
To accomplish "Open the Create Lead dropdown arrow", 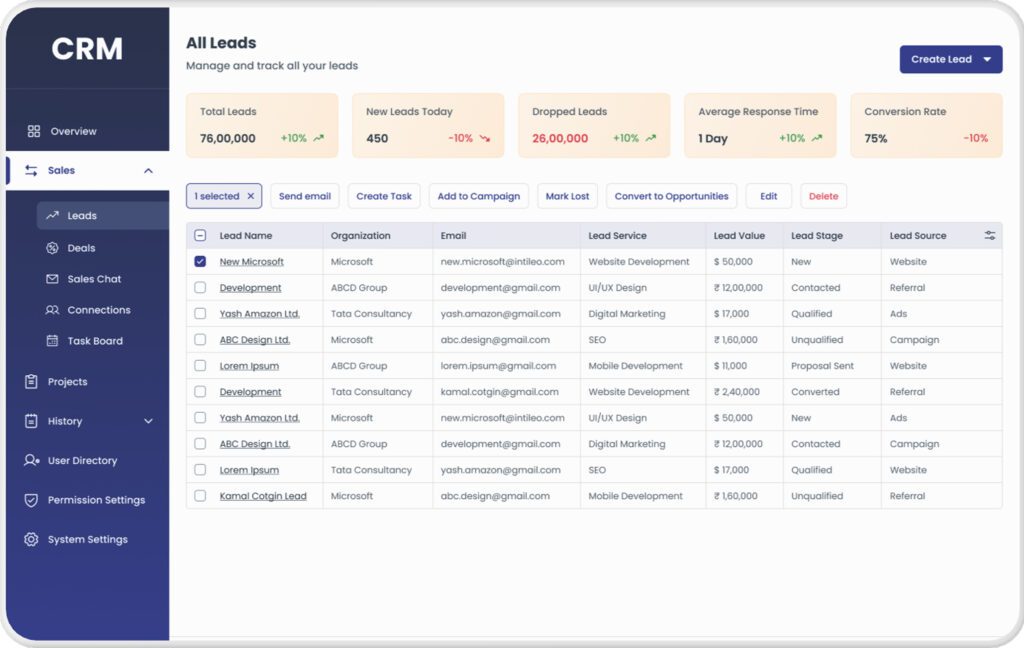I will (x=987, y=59).
